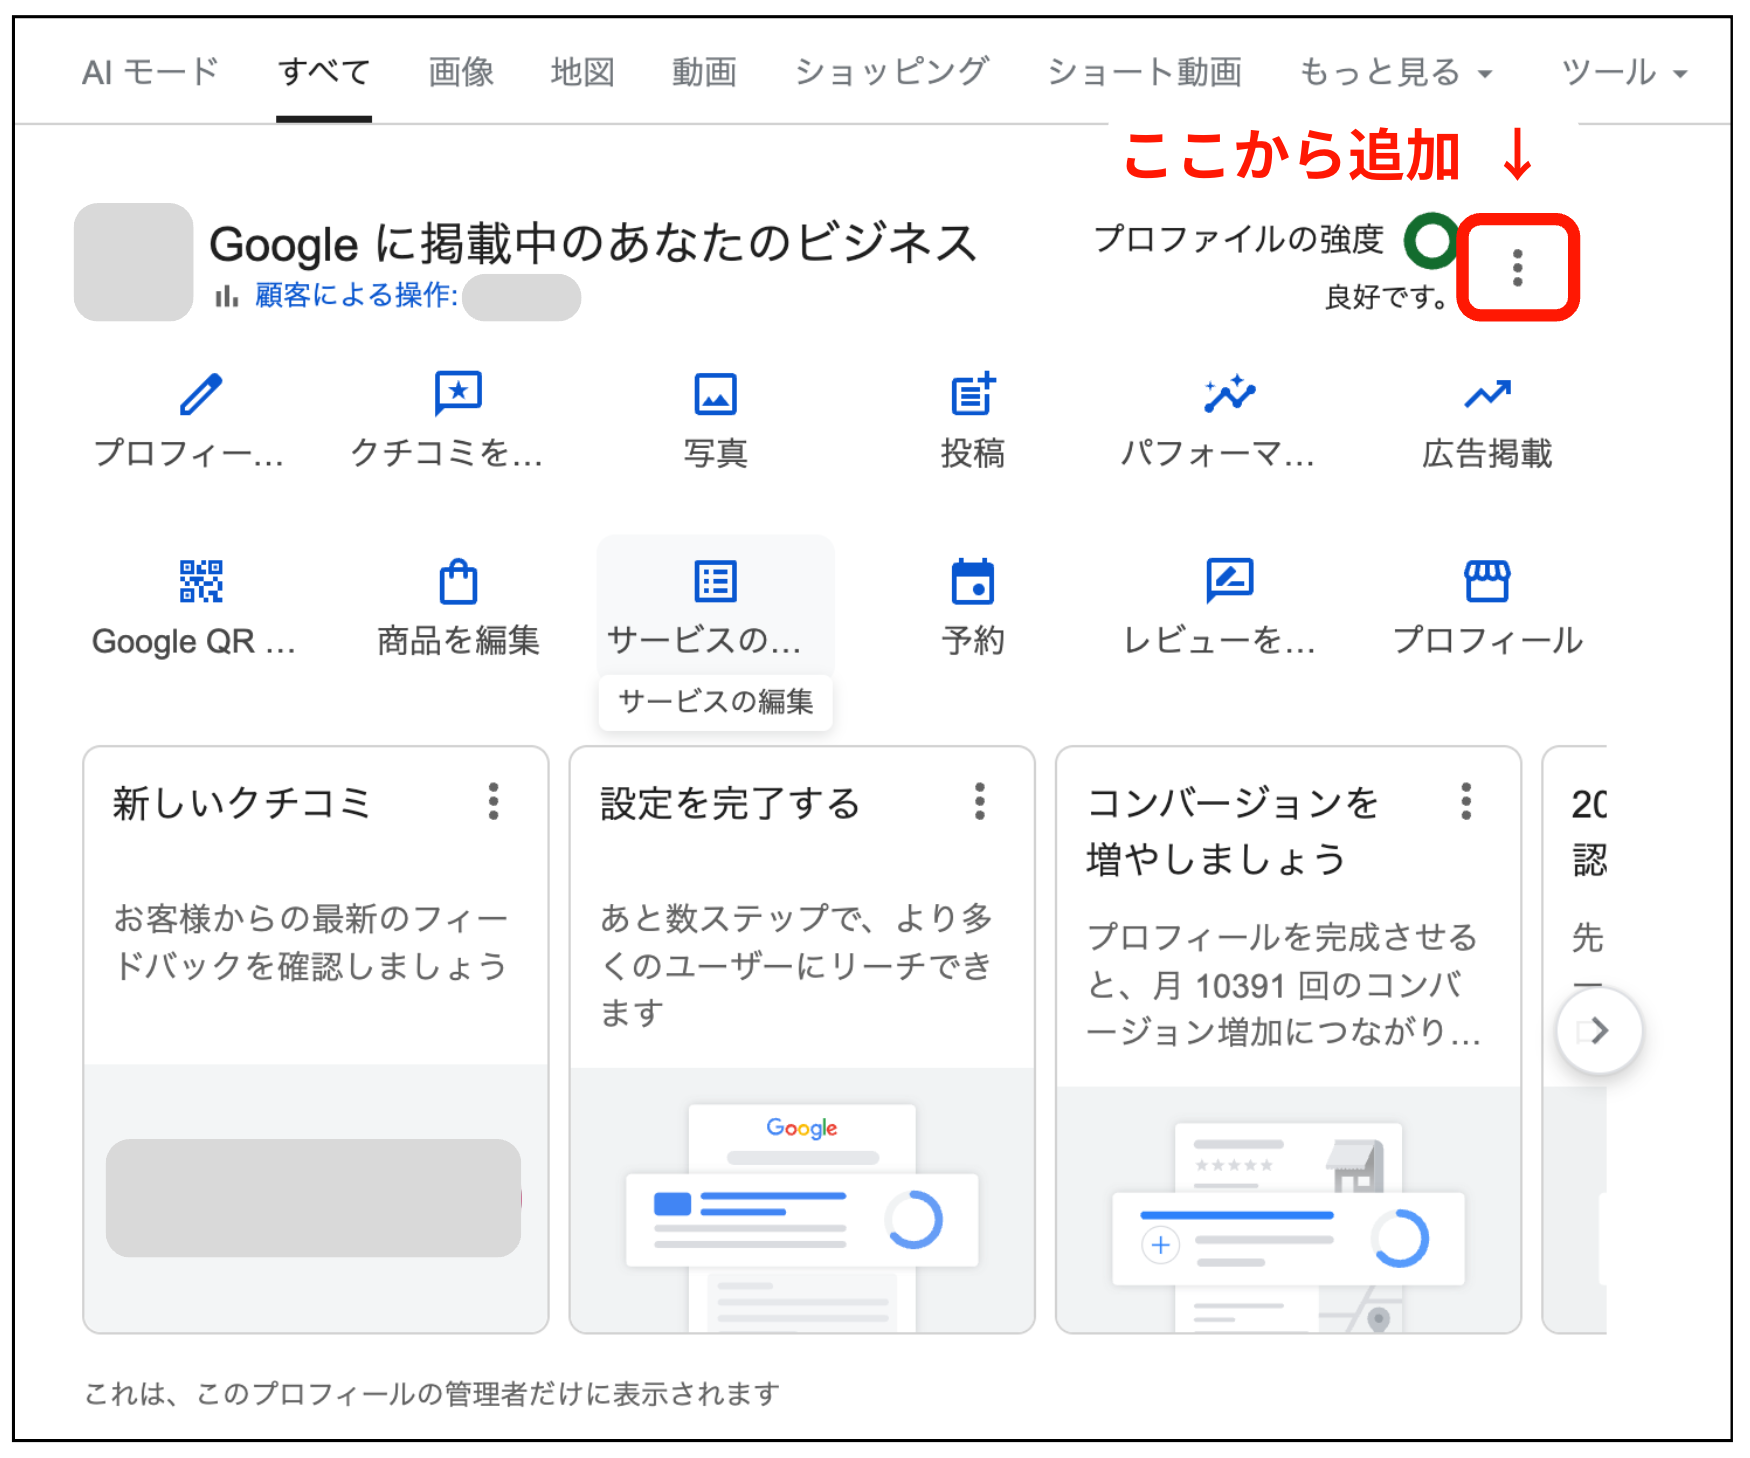Image resolution: width=1750 pixels, height=1458 pixels.
Task: Click the green profile strength circle
Action: [1432, 241]
